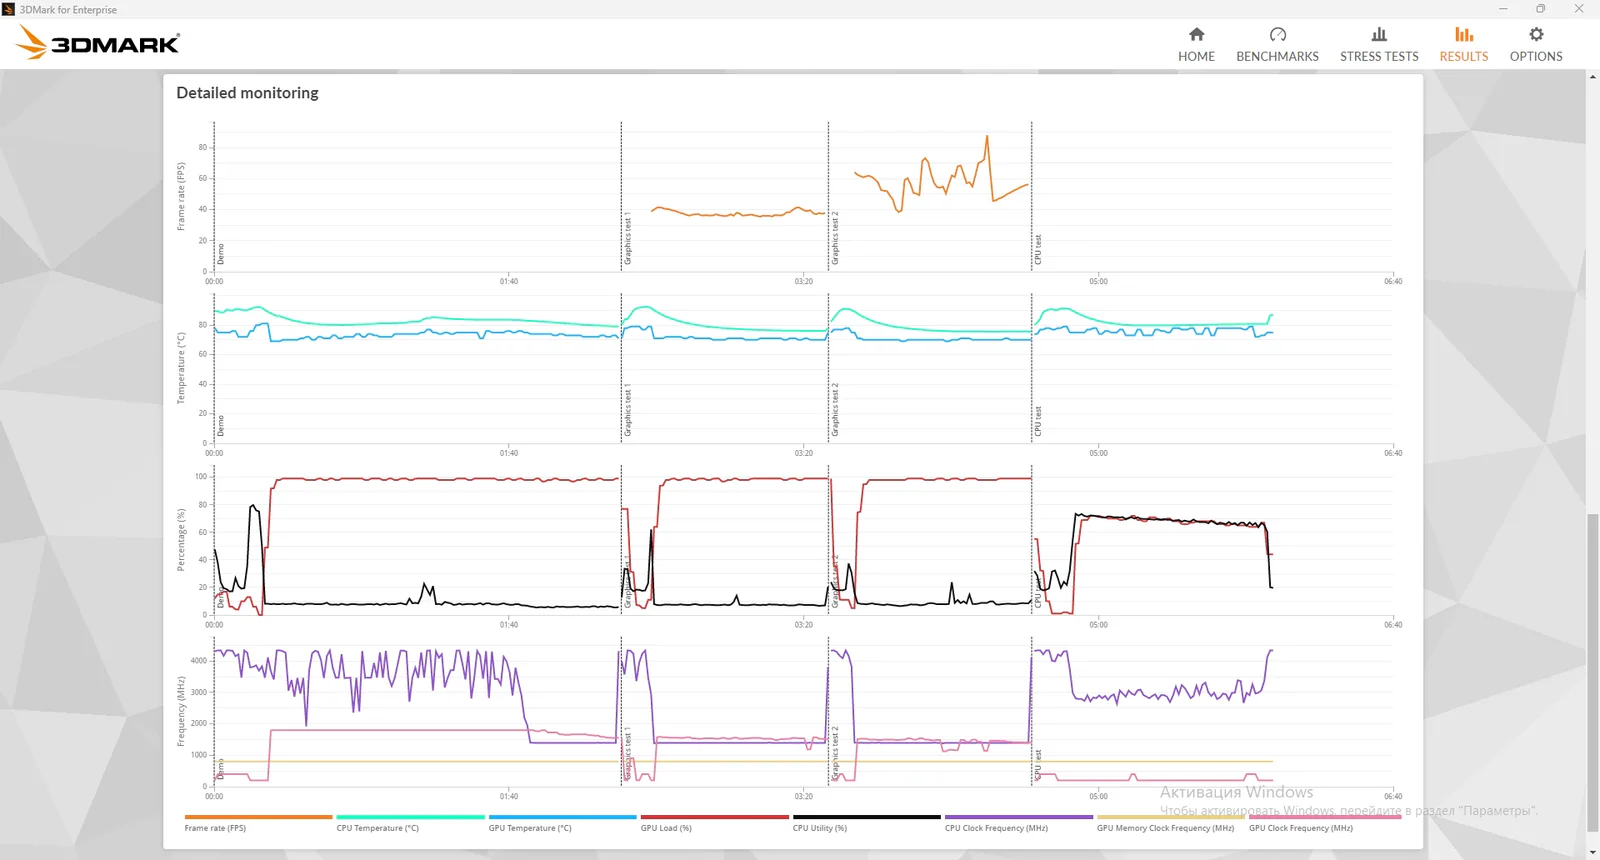1600x860 pixels.
Task: Click the 3DMark title bar app icon
Action: (9, 9)
